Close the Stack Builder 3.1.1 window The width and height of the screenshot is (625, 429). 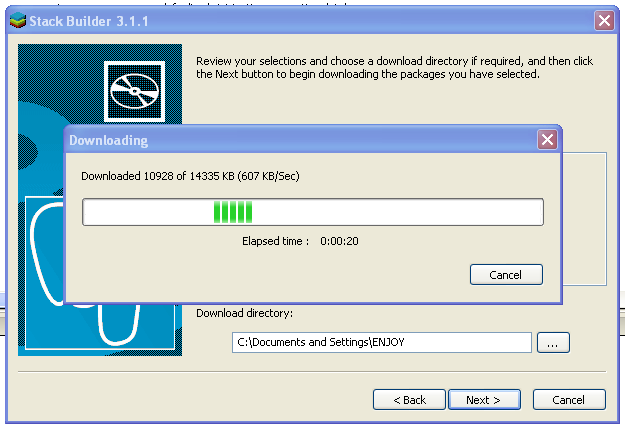[x=604, y=20]
